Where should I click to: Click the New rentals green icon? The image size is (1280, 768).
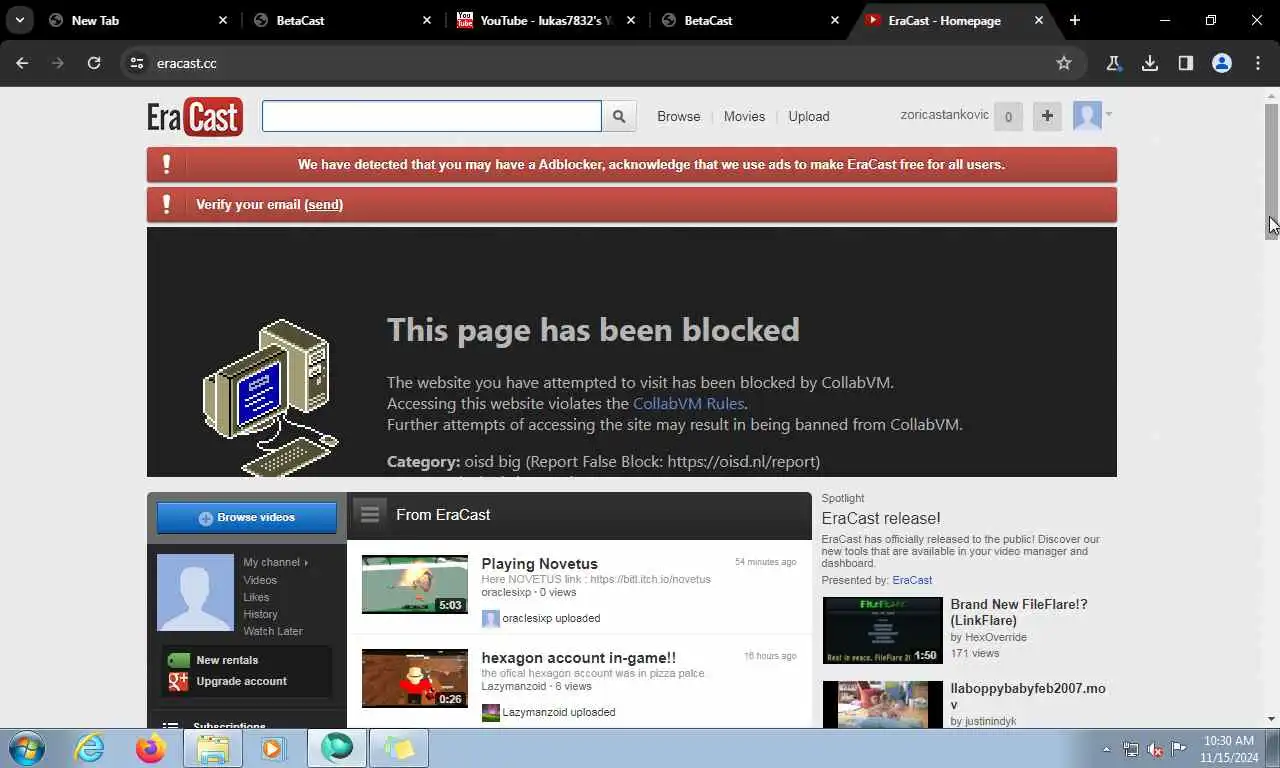click(x=179, y=660)
